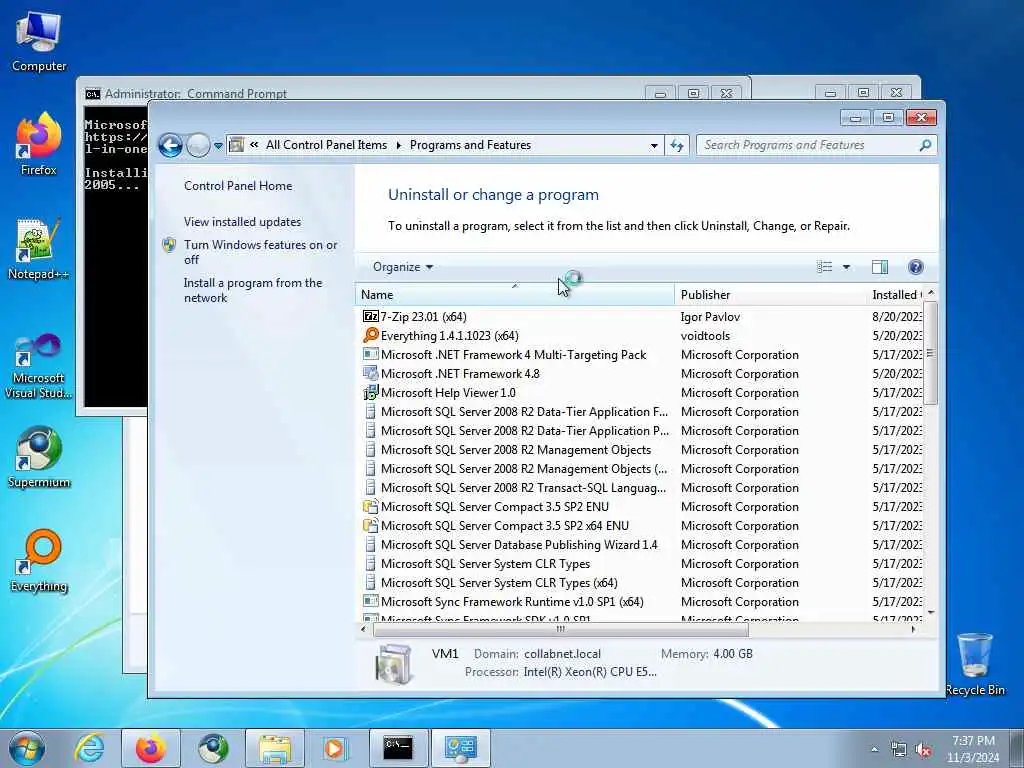Open View installed updates link
Viewport: 1024px width, 768px height.
click(x=242, y=221)
